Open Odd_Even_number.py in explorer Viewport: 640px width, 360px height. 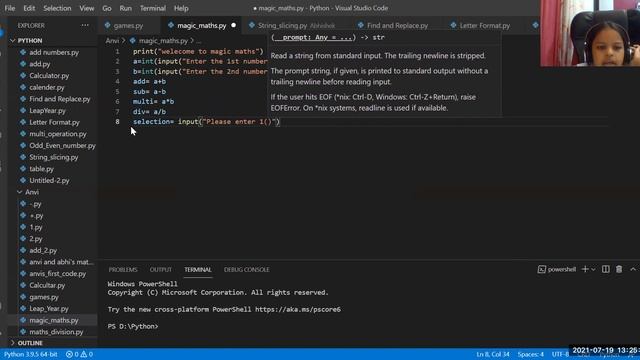click(62, 145)
